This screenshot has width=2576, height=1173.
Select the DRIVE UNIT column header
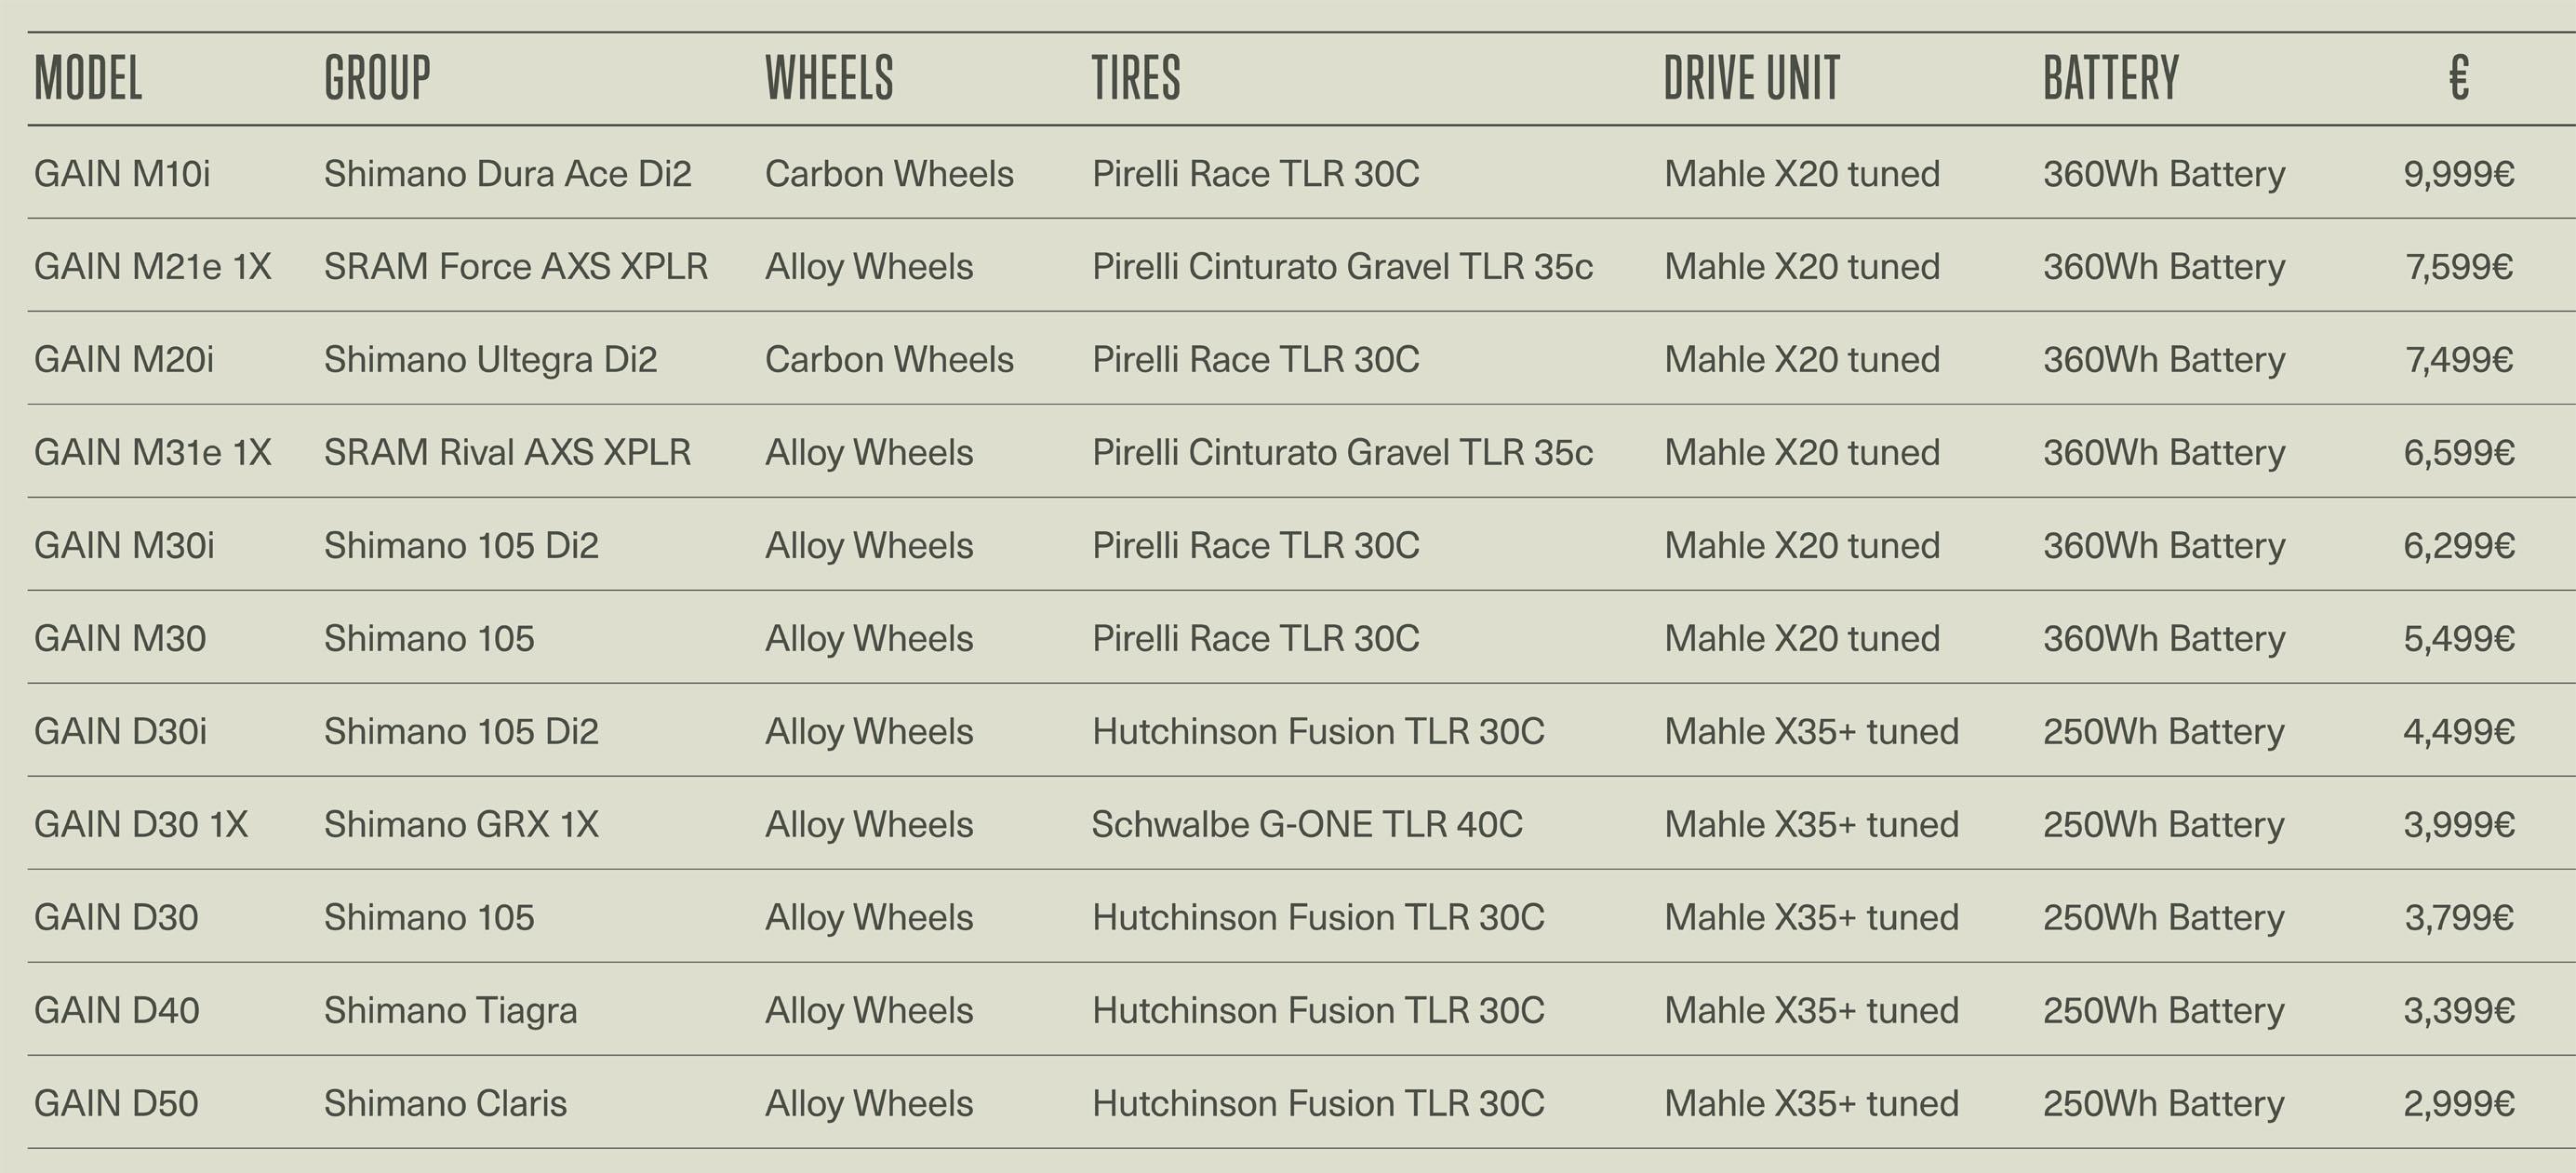pos(1752,78)
